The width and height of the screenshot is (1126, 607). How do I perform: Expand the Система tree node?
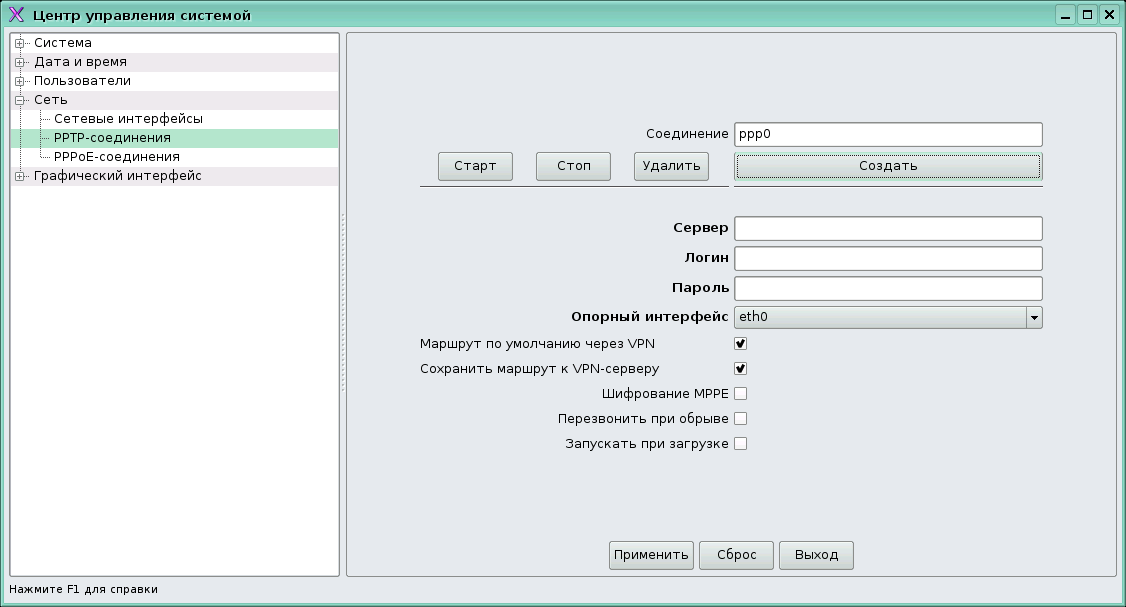(x=20, y=43)
